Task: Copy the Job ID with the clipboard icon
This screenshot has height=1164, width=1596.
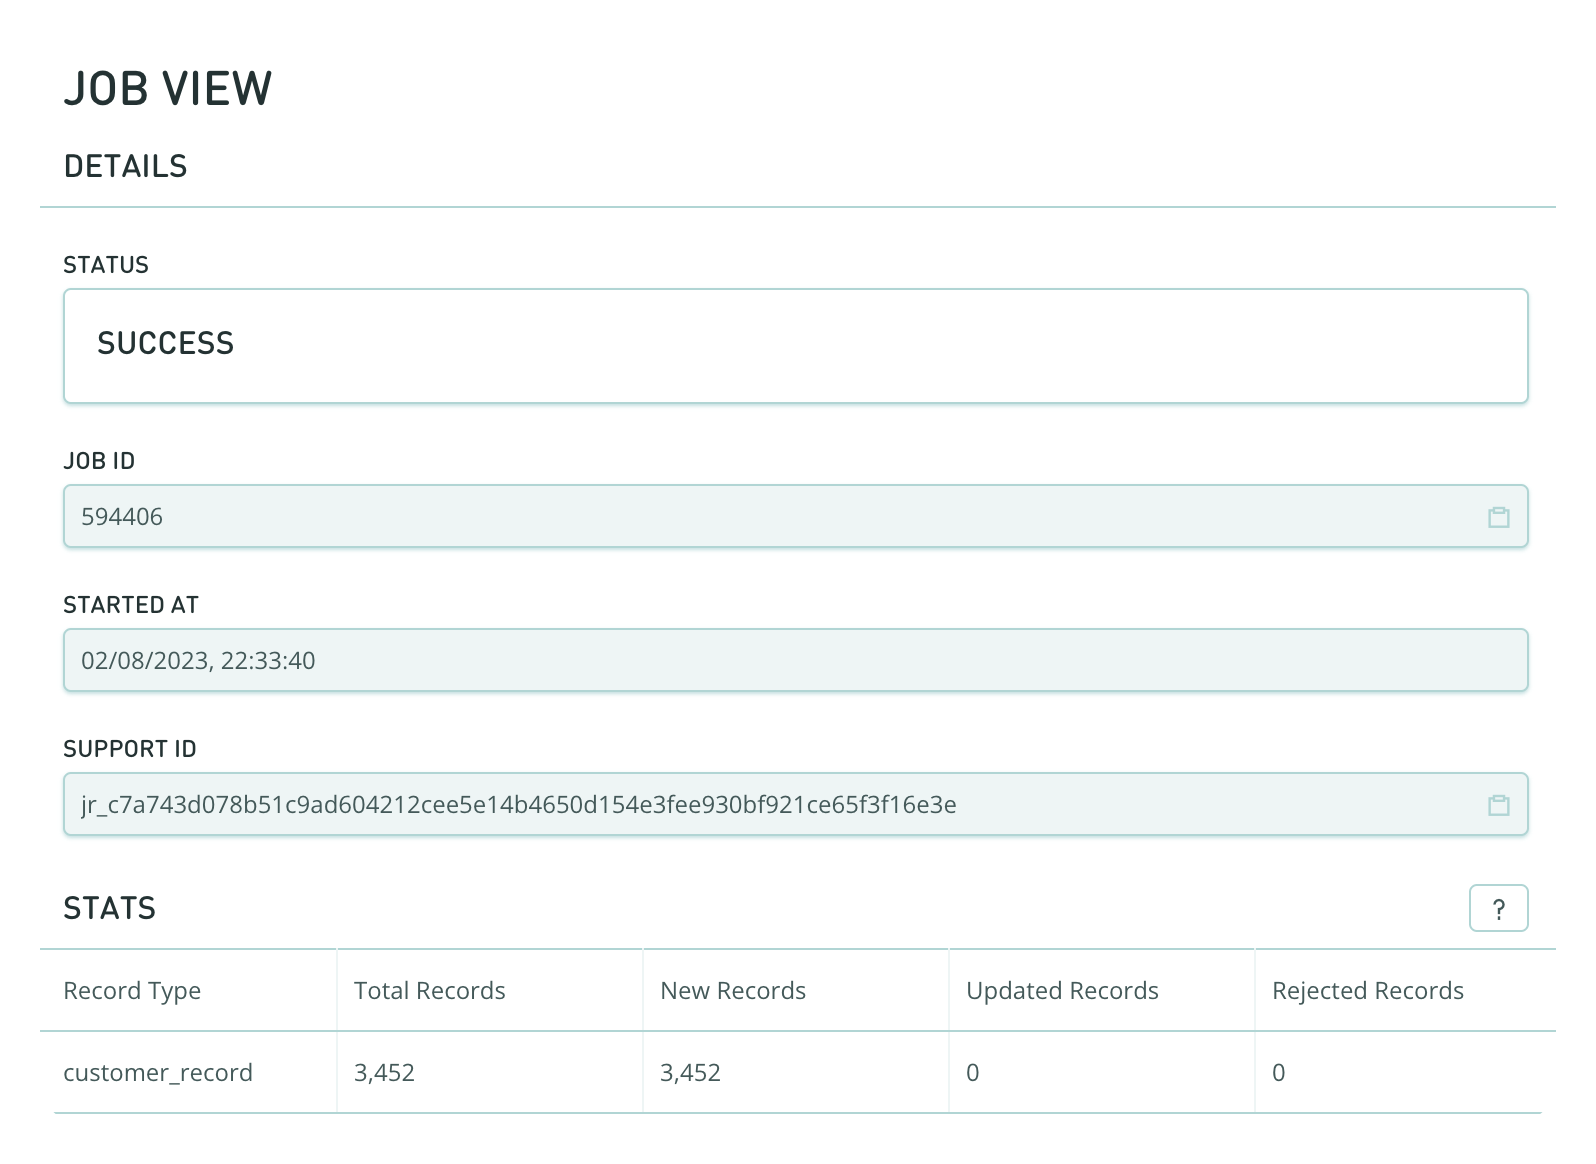Action: coord(1498,517)
